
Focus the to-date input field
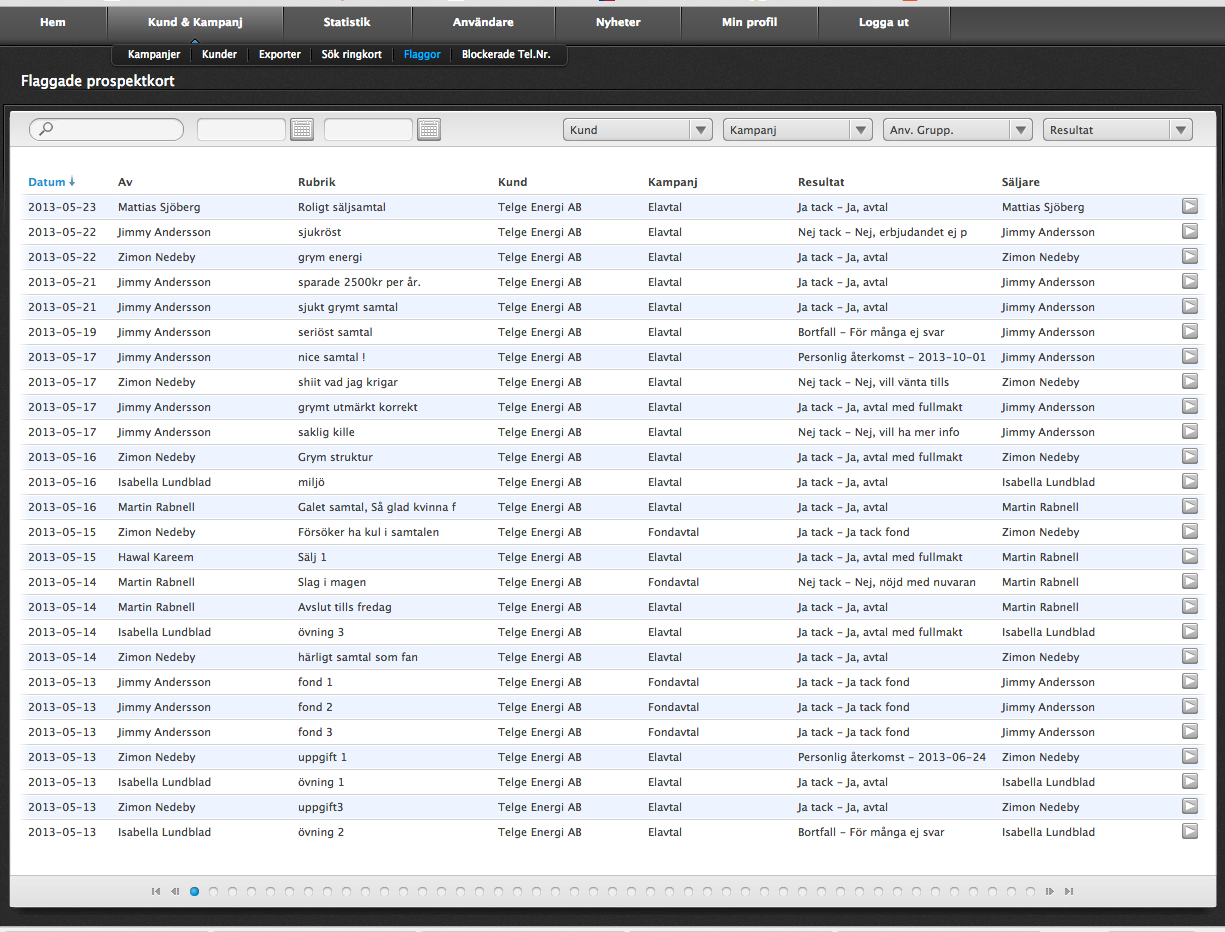coord(369,129)
